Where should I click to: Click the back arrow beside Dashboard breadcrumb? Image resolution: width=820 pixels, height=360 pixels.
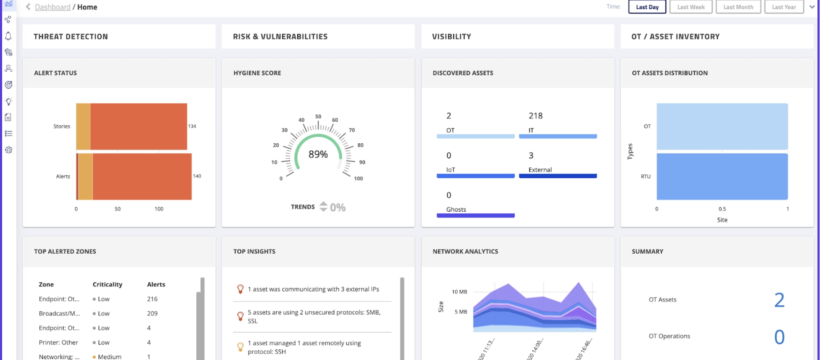click(x=28, y=7)
